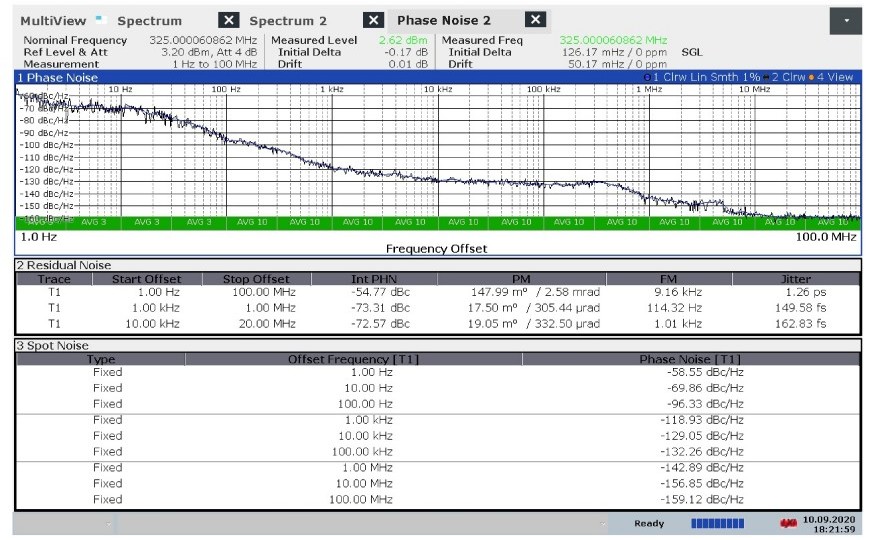Select the orange trace 4 View indicator

814,77
